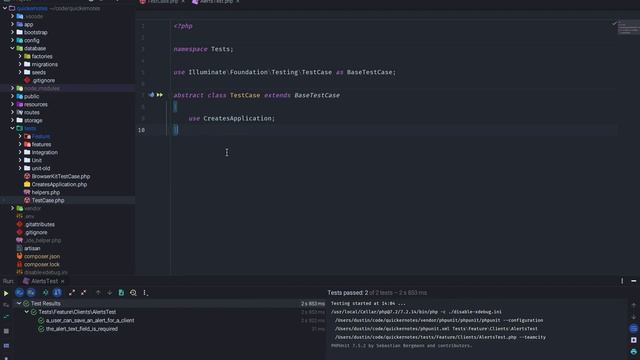Screen dimensions: 640x360
Task: Click implemented-by gutter icon on TestCase line
Action: (151, 95)
